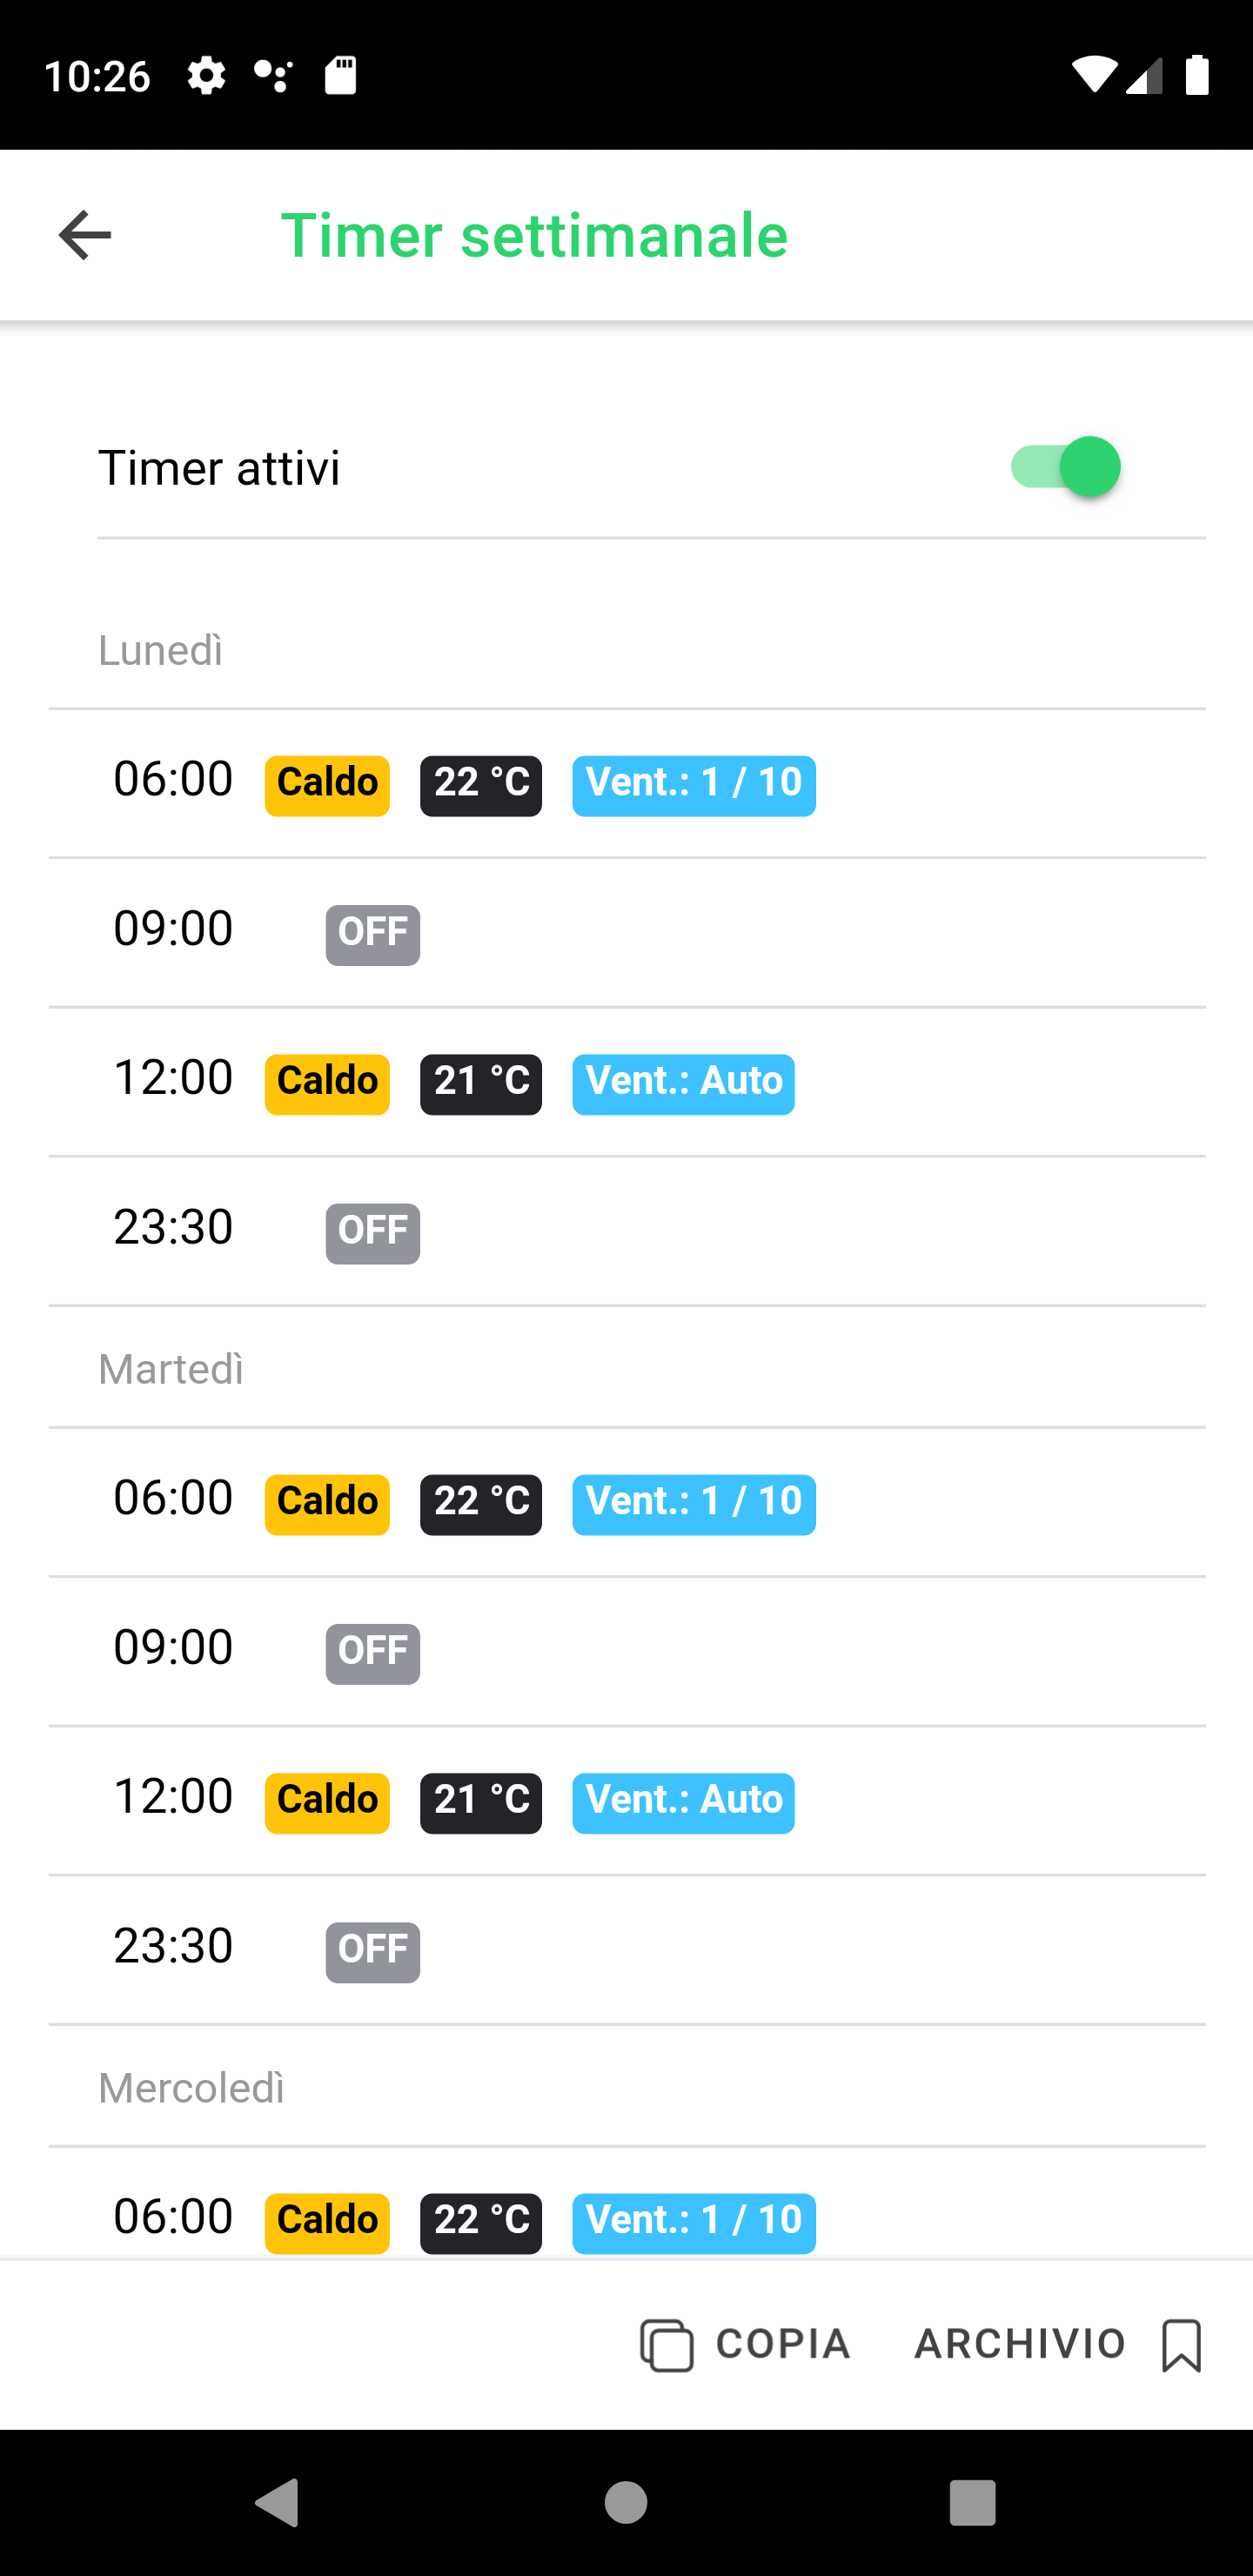Tap the 21 °C badge on Tuesday 12:00
This screenshot has width=1253, height=2576.
tap(481, 1802)
